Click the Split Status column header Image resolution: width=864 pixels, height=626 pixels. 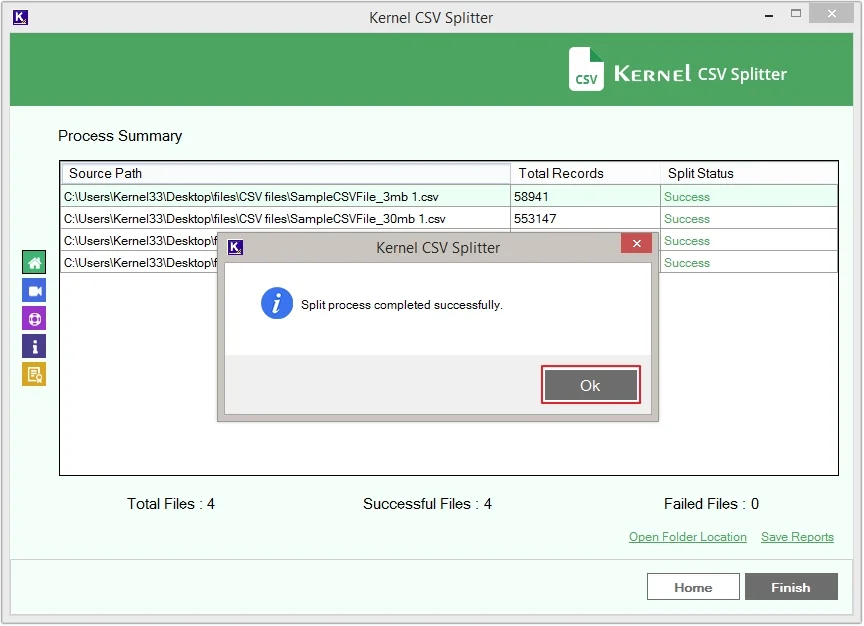pos(748,173)
